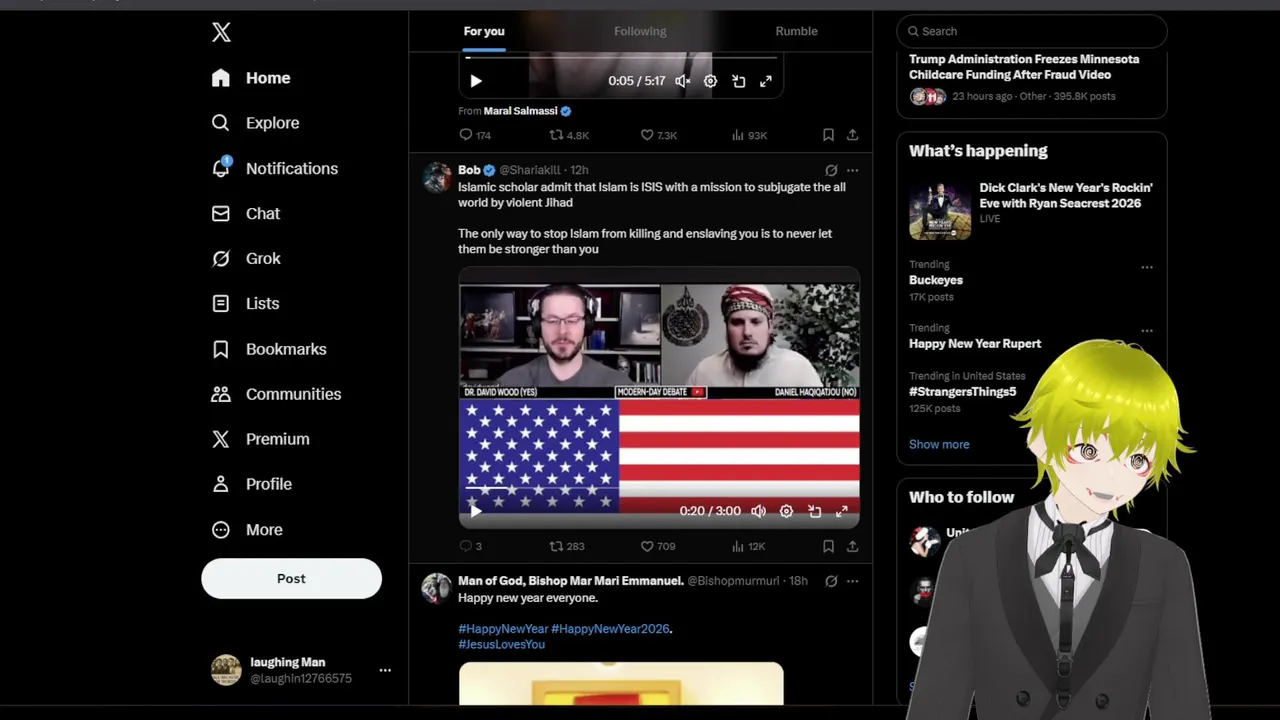Repost Bob's post with 283 reposts

tap(567, 546)
